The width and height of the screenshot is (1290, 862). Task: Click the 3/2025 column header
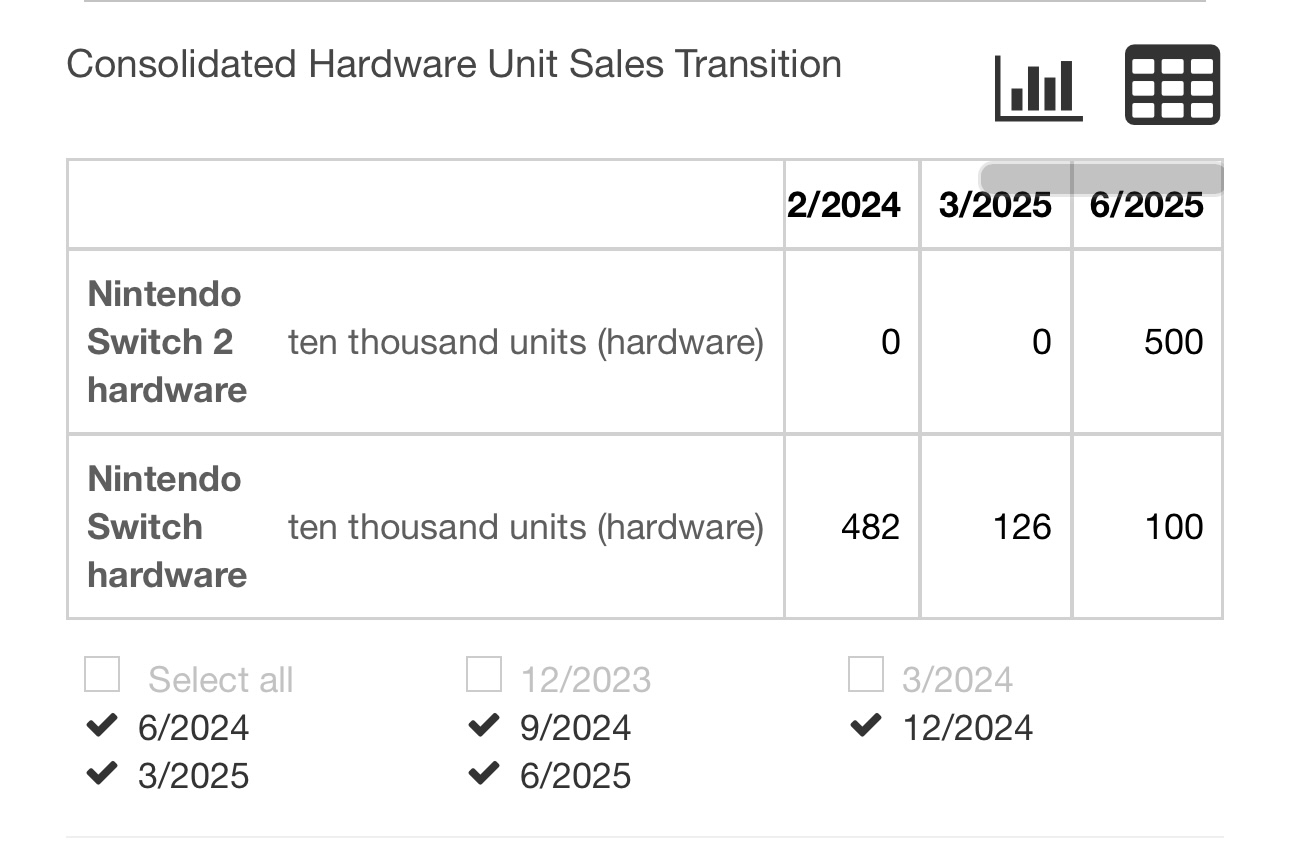995,206
